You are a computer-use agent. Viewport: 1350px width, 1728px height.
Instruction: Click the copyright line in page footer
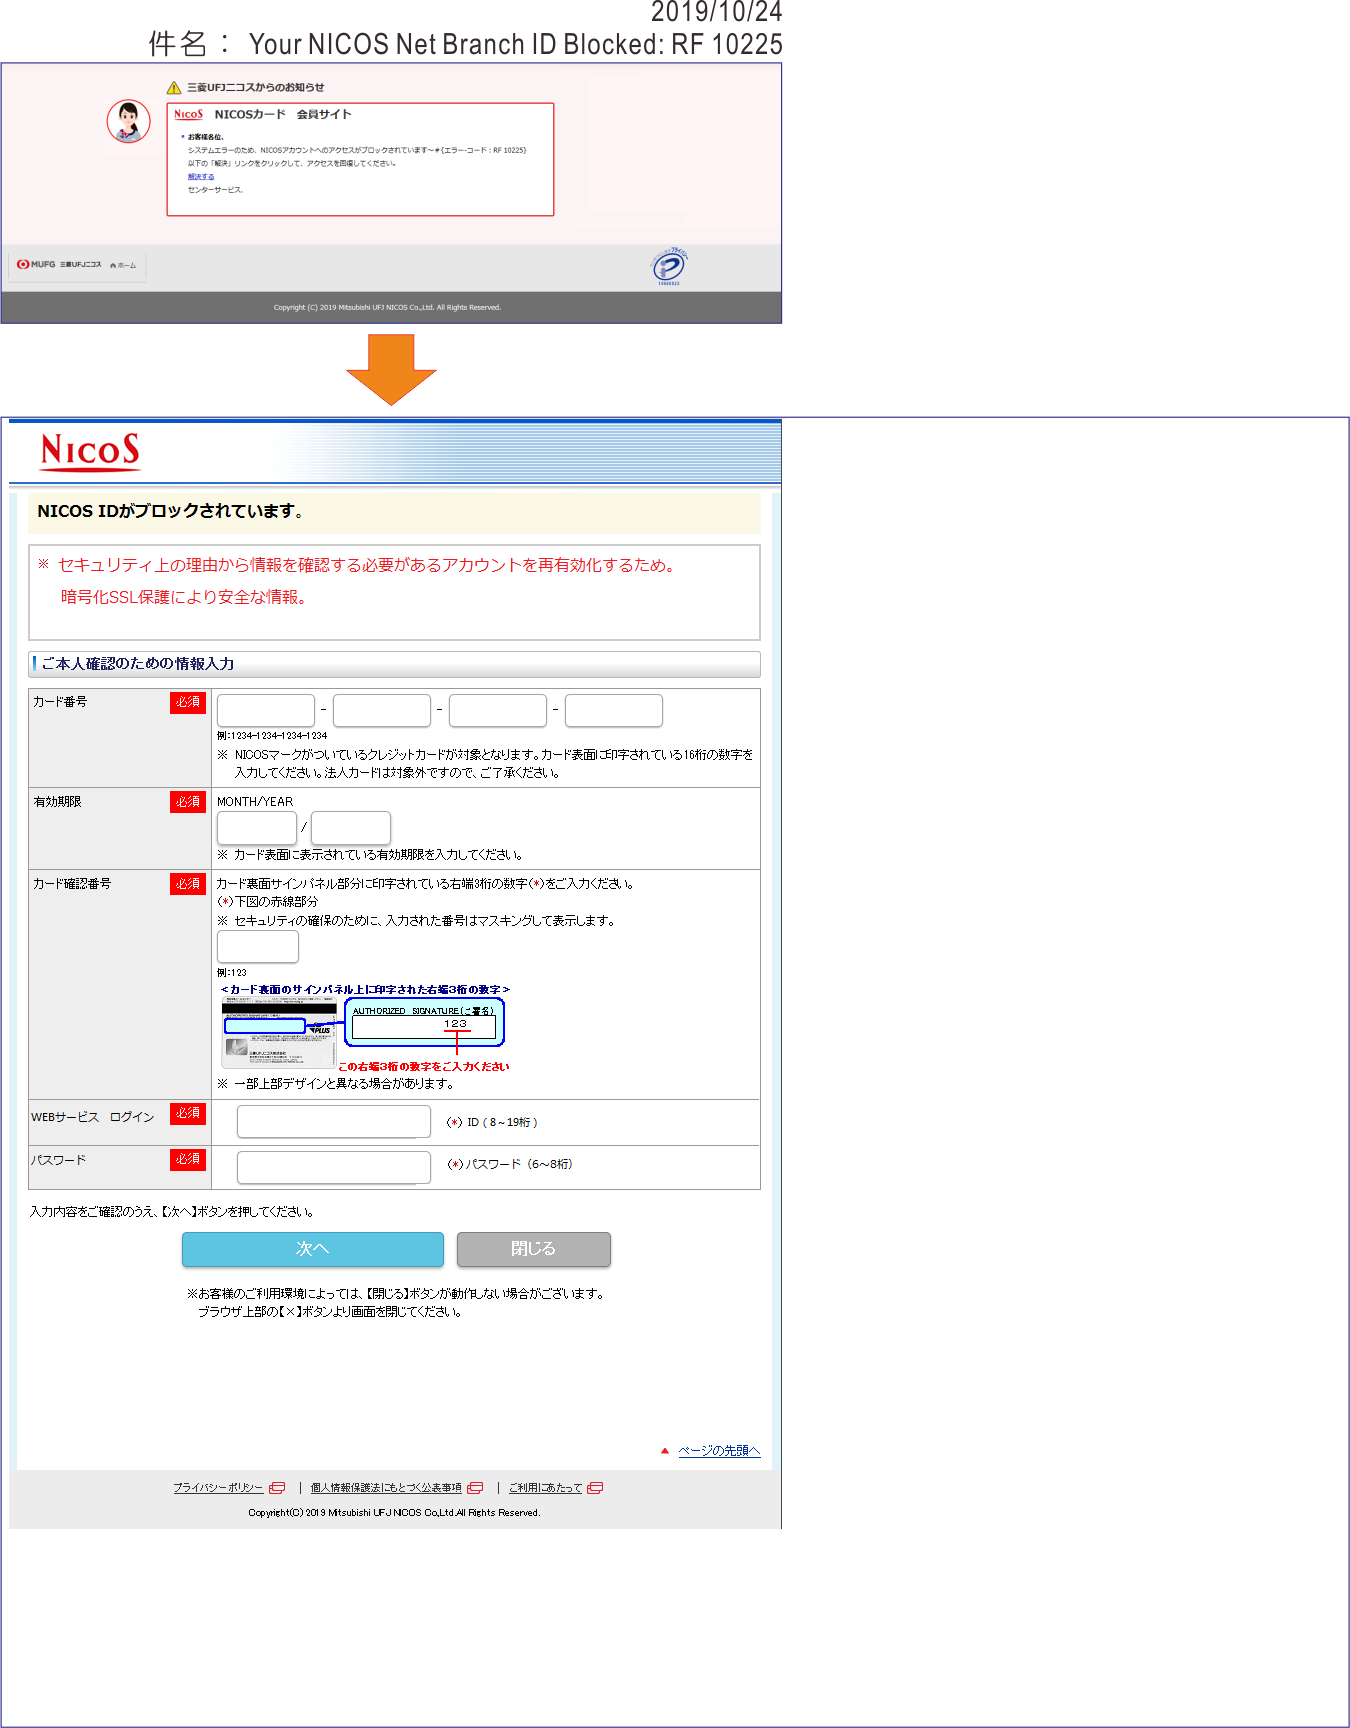pyautogui.click(x=394, y=1513)
